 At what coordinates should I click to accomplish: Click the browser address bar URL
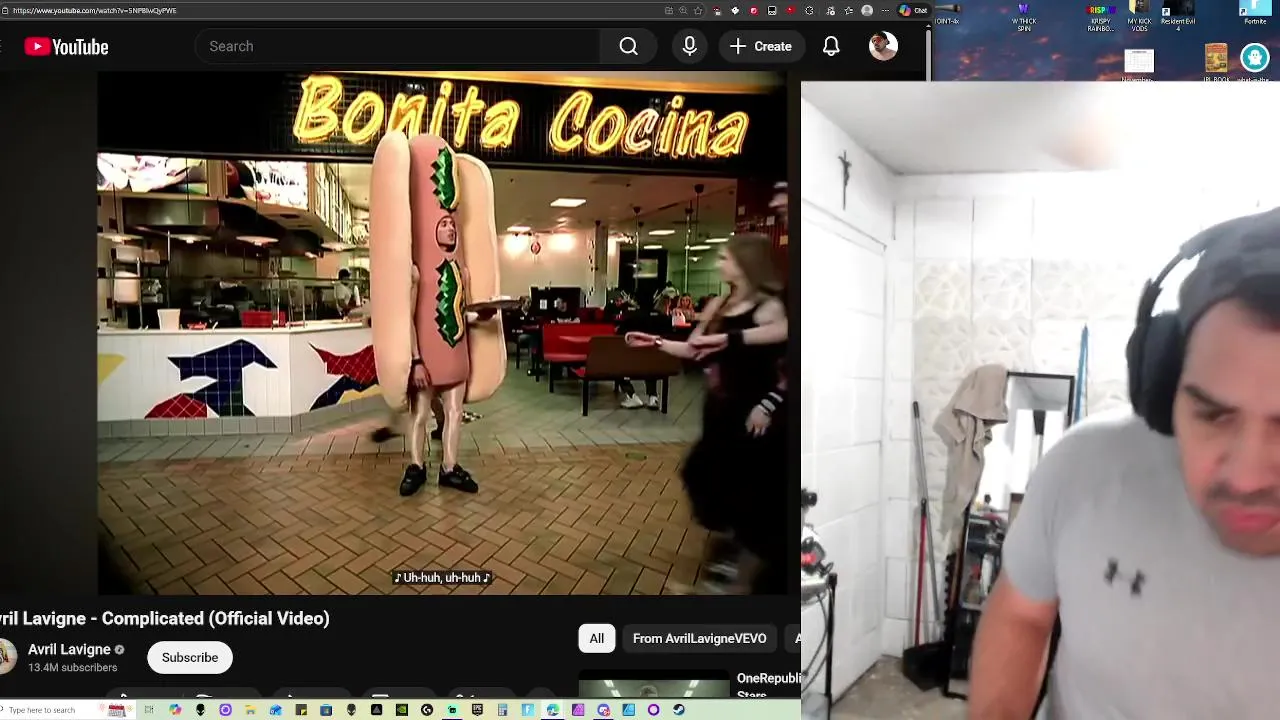point(95,10)
